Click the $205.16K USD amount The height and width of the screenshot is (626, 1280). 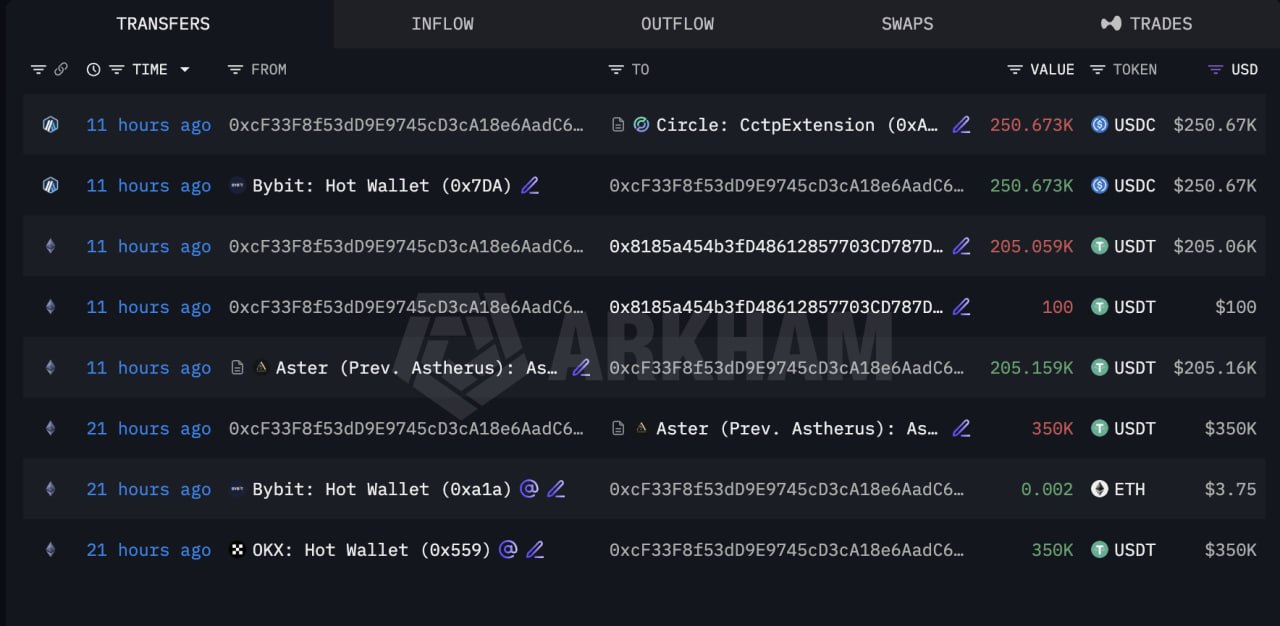point(1214,367)
